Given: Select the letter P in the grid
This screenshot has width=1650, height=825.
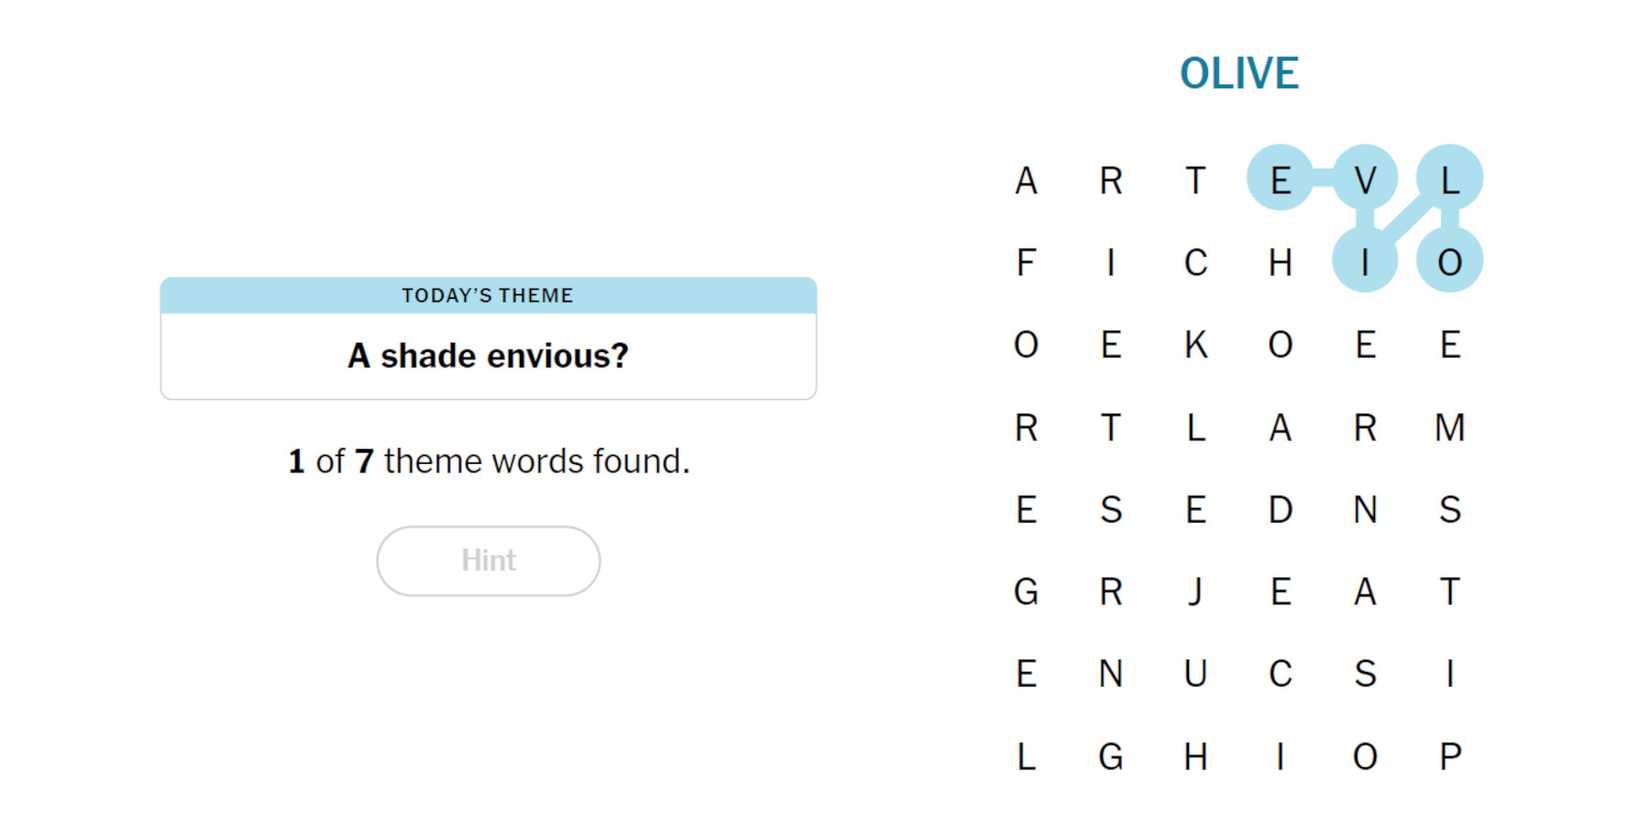Looking at the screenshot, I should click(1450, 757).
